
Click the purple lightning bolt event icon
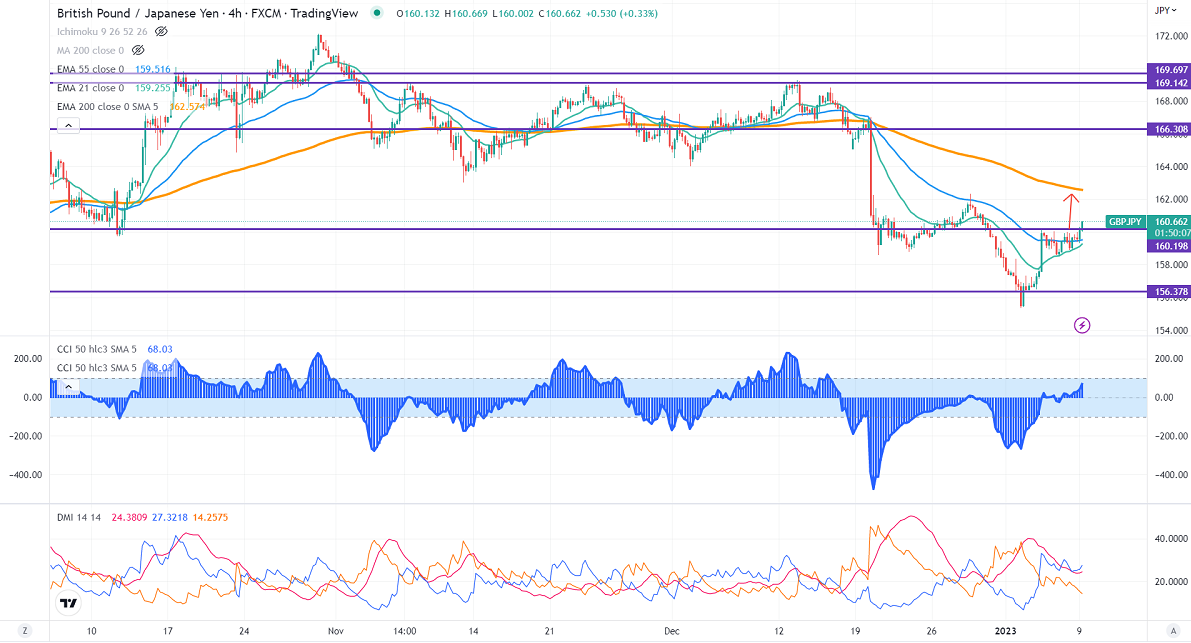tap(1082, 325)
